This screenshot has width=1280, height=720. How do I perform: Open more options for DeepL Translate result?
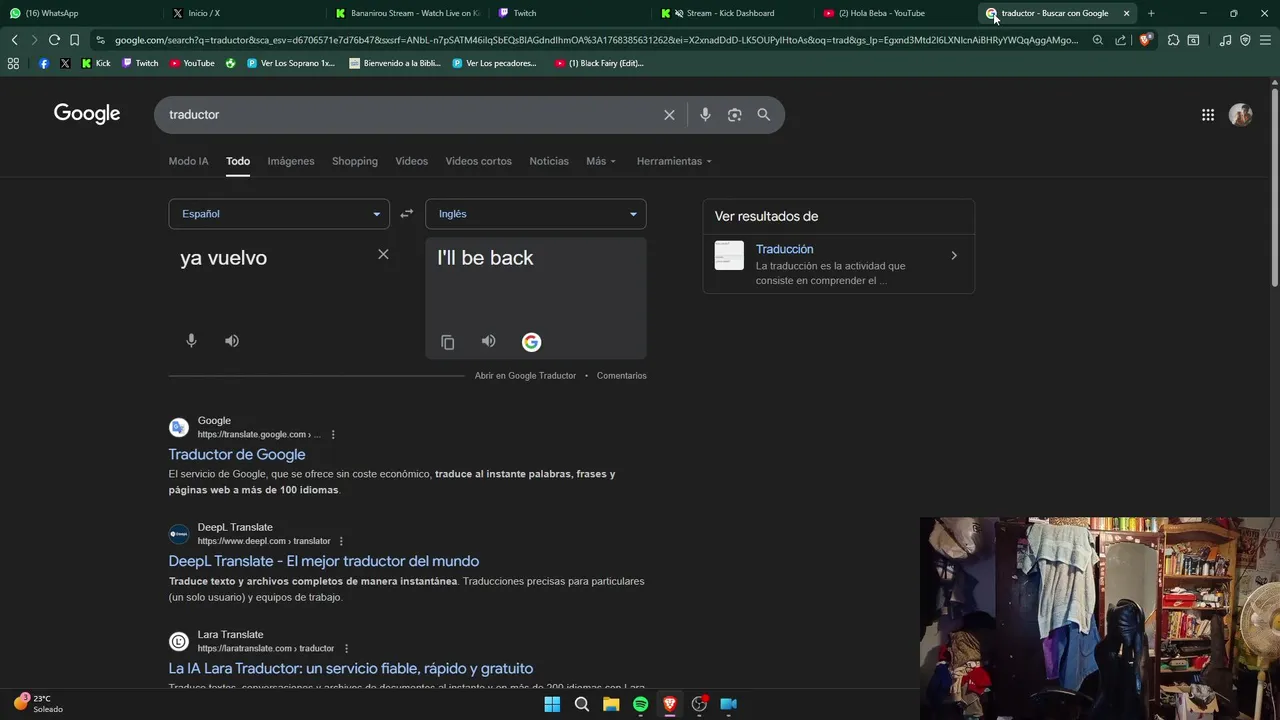tap(341, 541)
